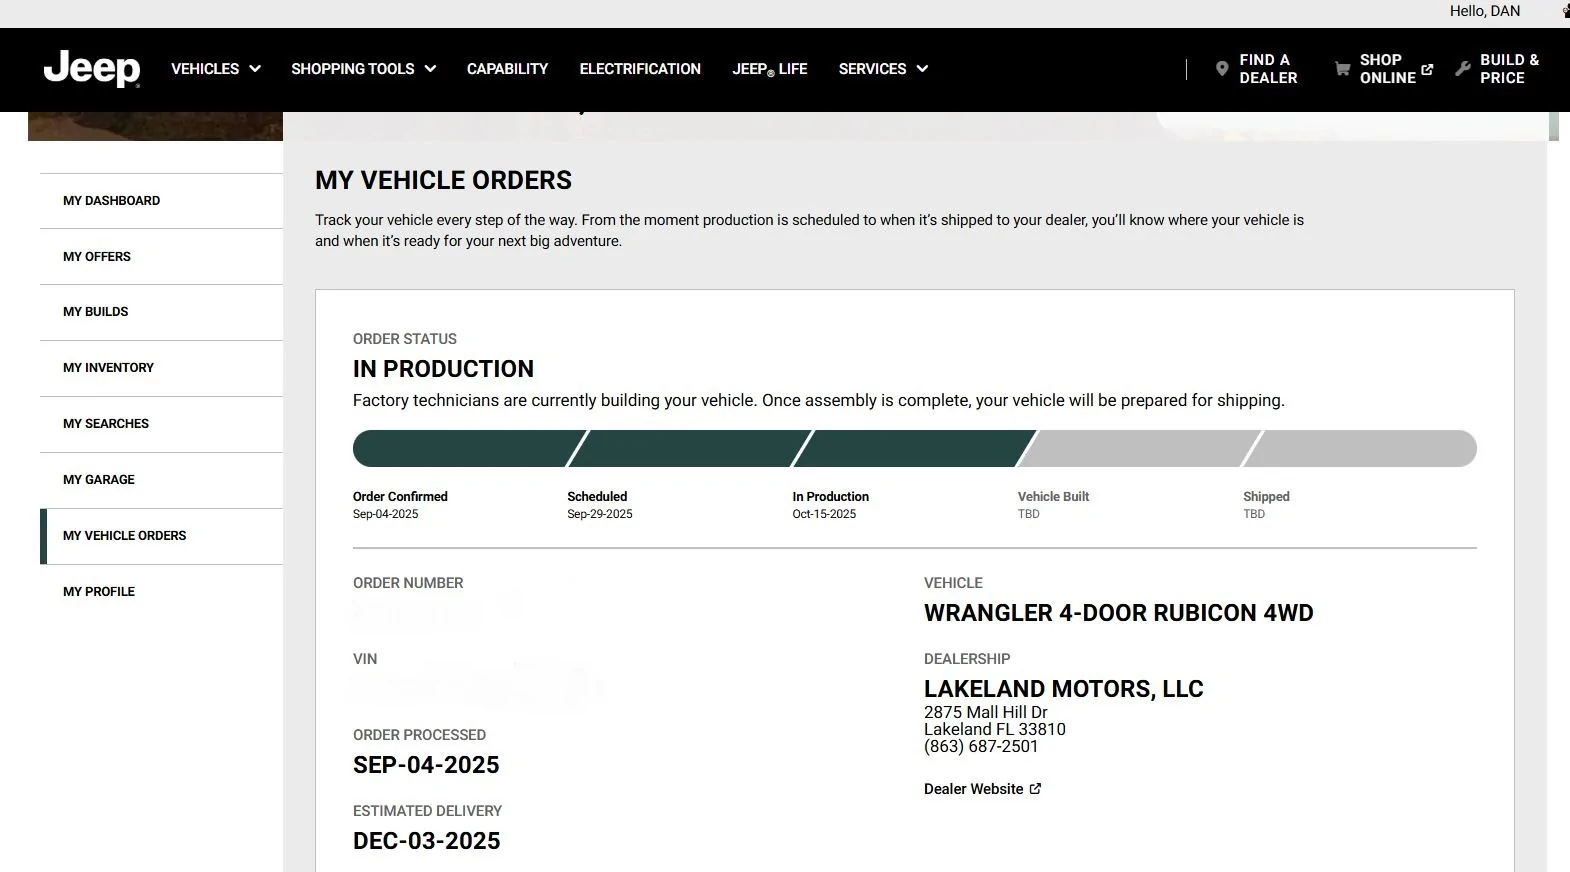Click the IN PRODUCTION status heading

(443, 369)
